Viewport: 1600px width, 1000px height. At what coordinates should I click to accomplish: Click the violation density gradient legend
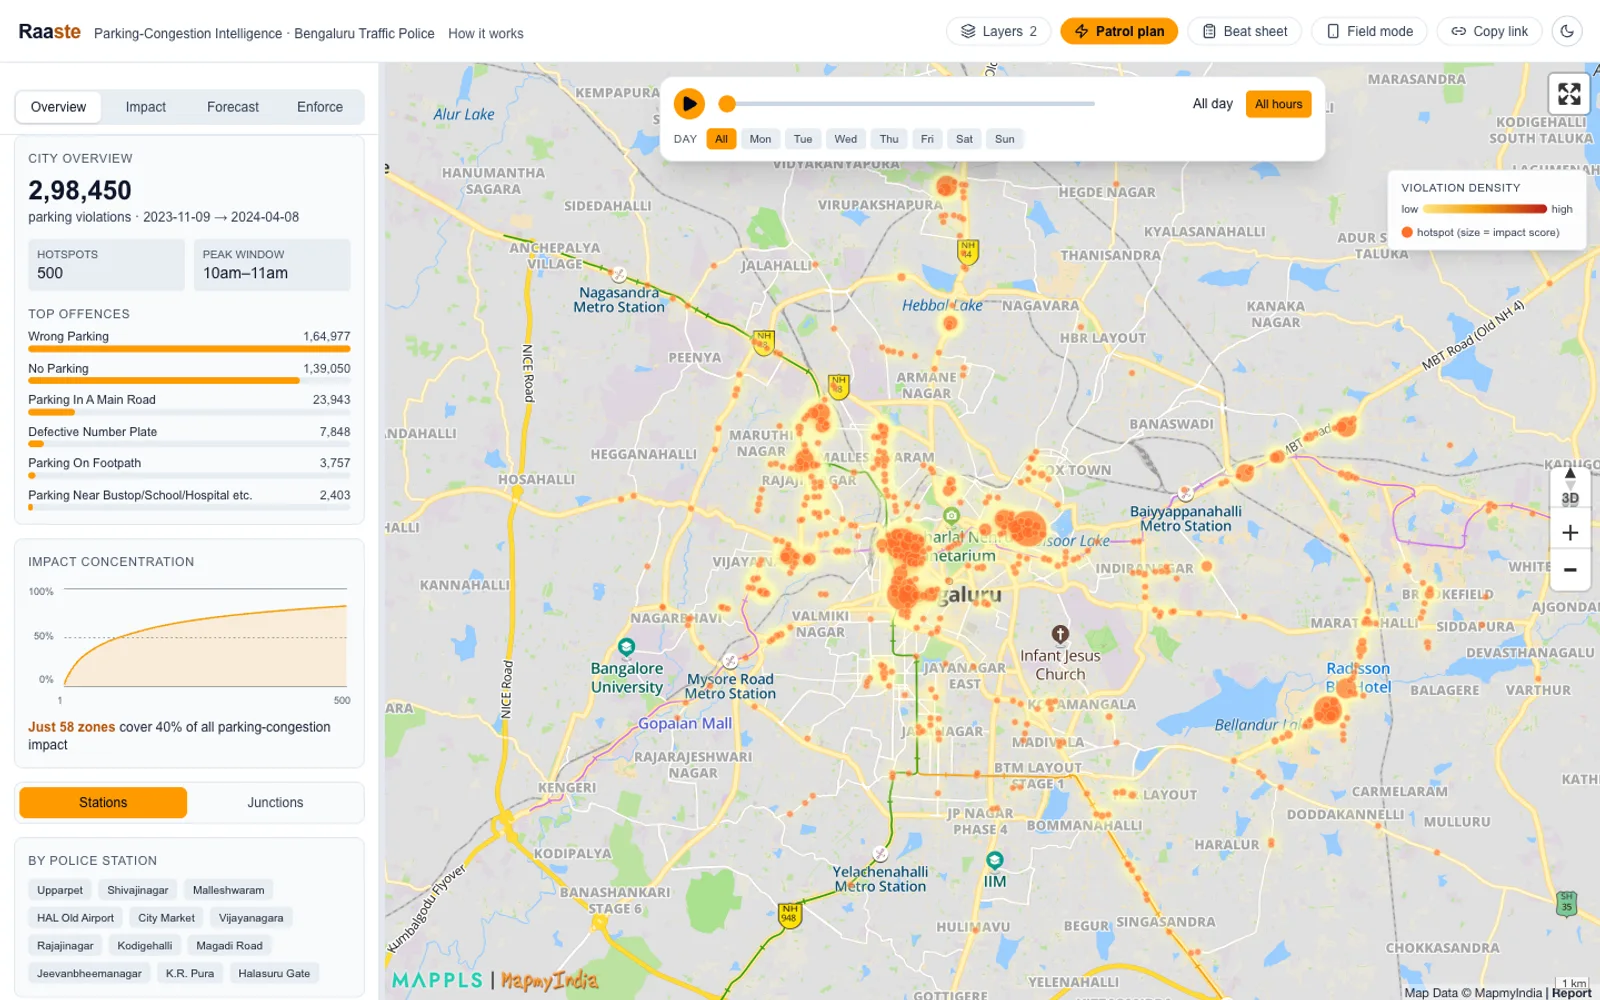(1484, 209)
